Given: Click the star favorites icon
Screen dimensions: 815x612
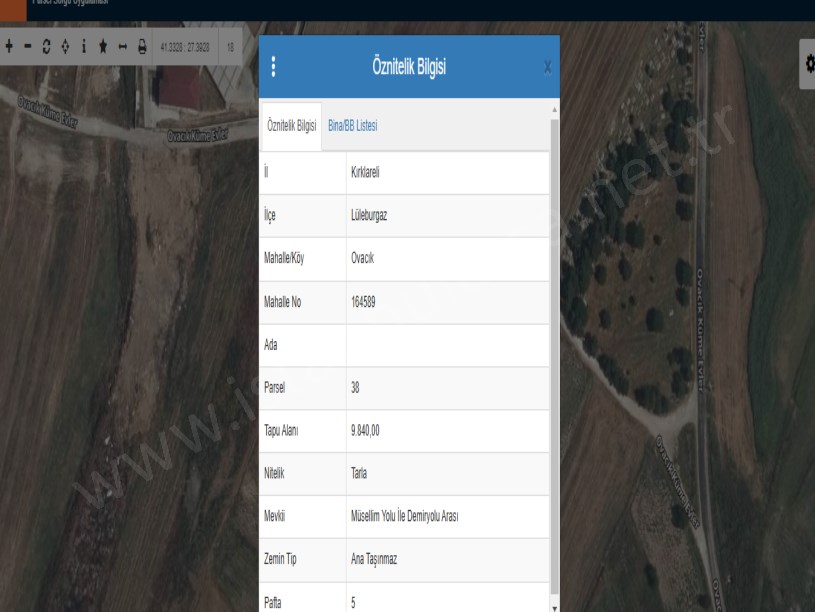Looking at the screenshot, I should 103,47.
